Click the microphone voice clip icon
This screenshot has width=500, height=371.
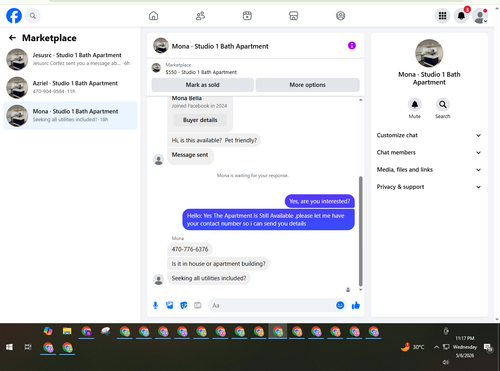(155, 305)
